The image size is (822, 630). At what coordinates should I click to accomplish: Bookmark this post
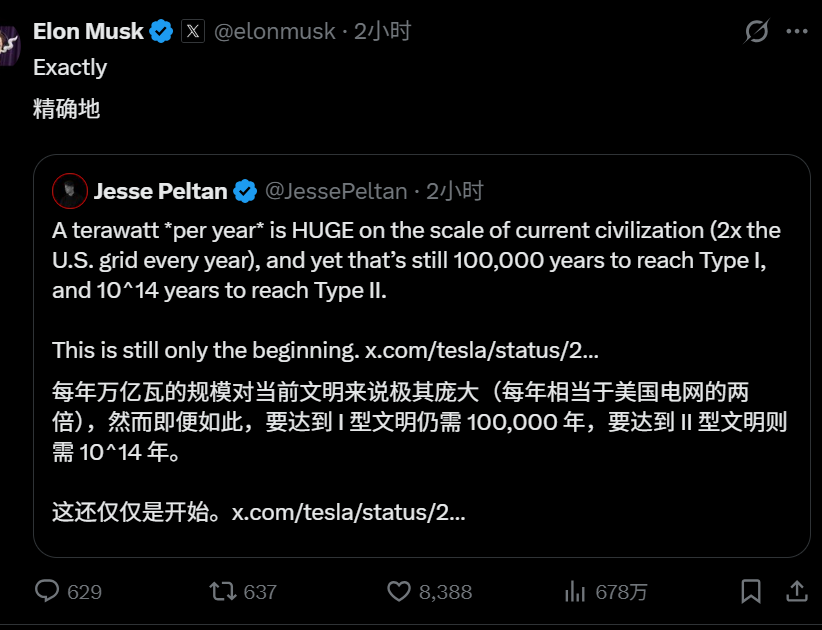point(753,592)
